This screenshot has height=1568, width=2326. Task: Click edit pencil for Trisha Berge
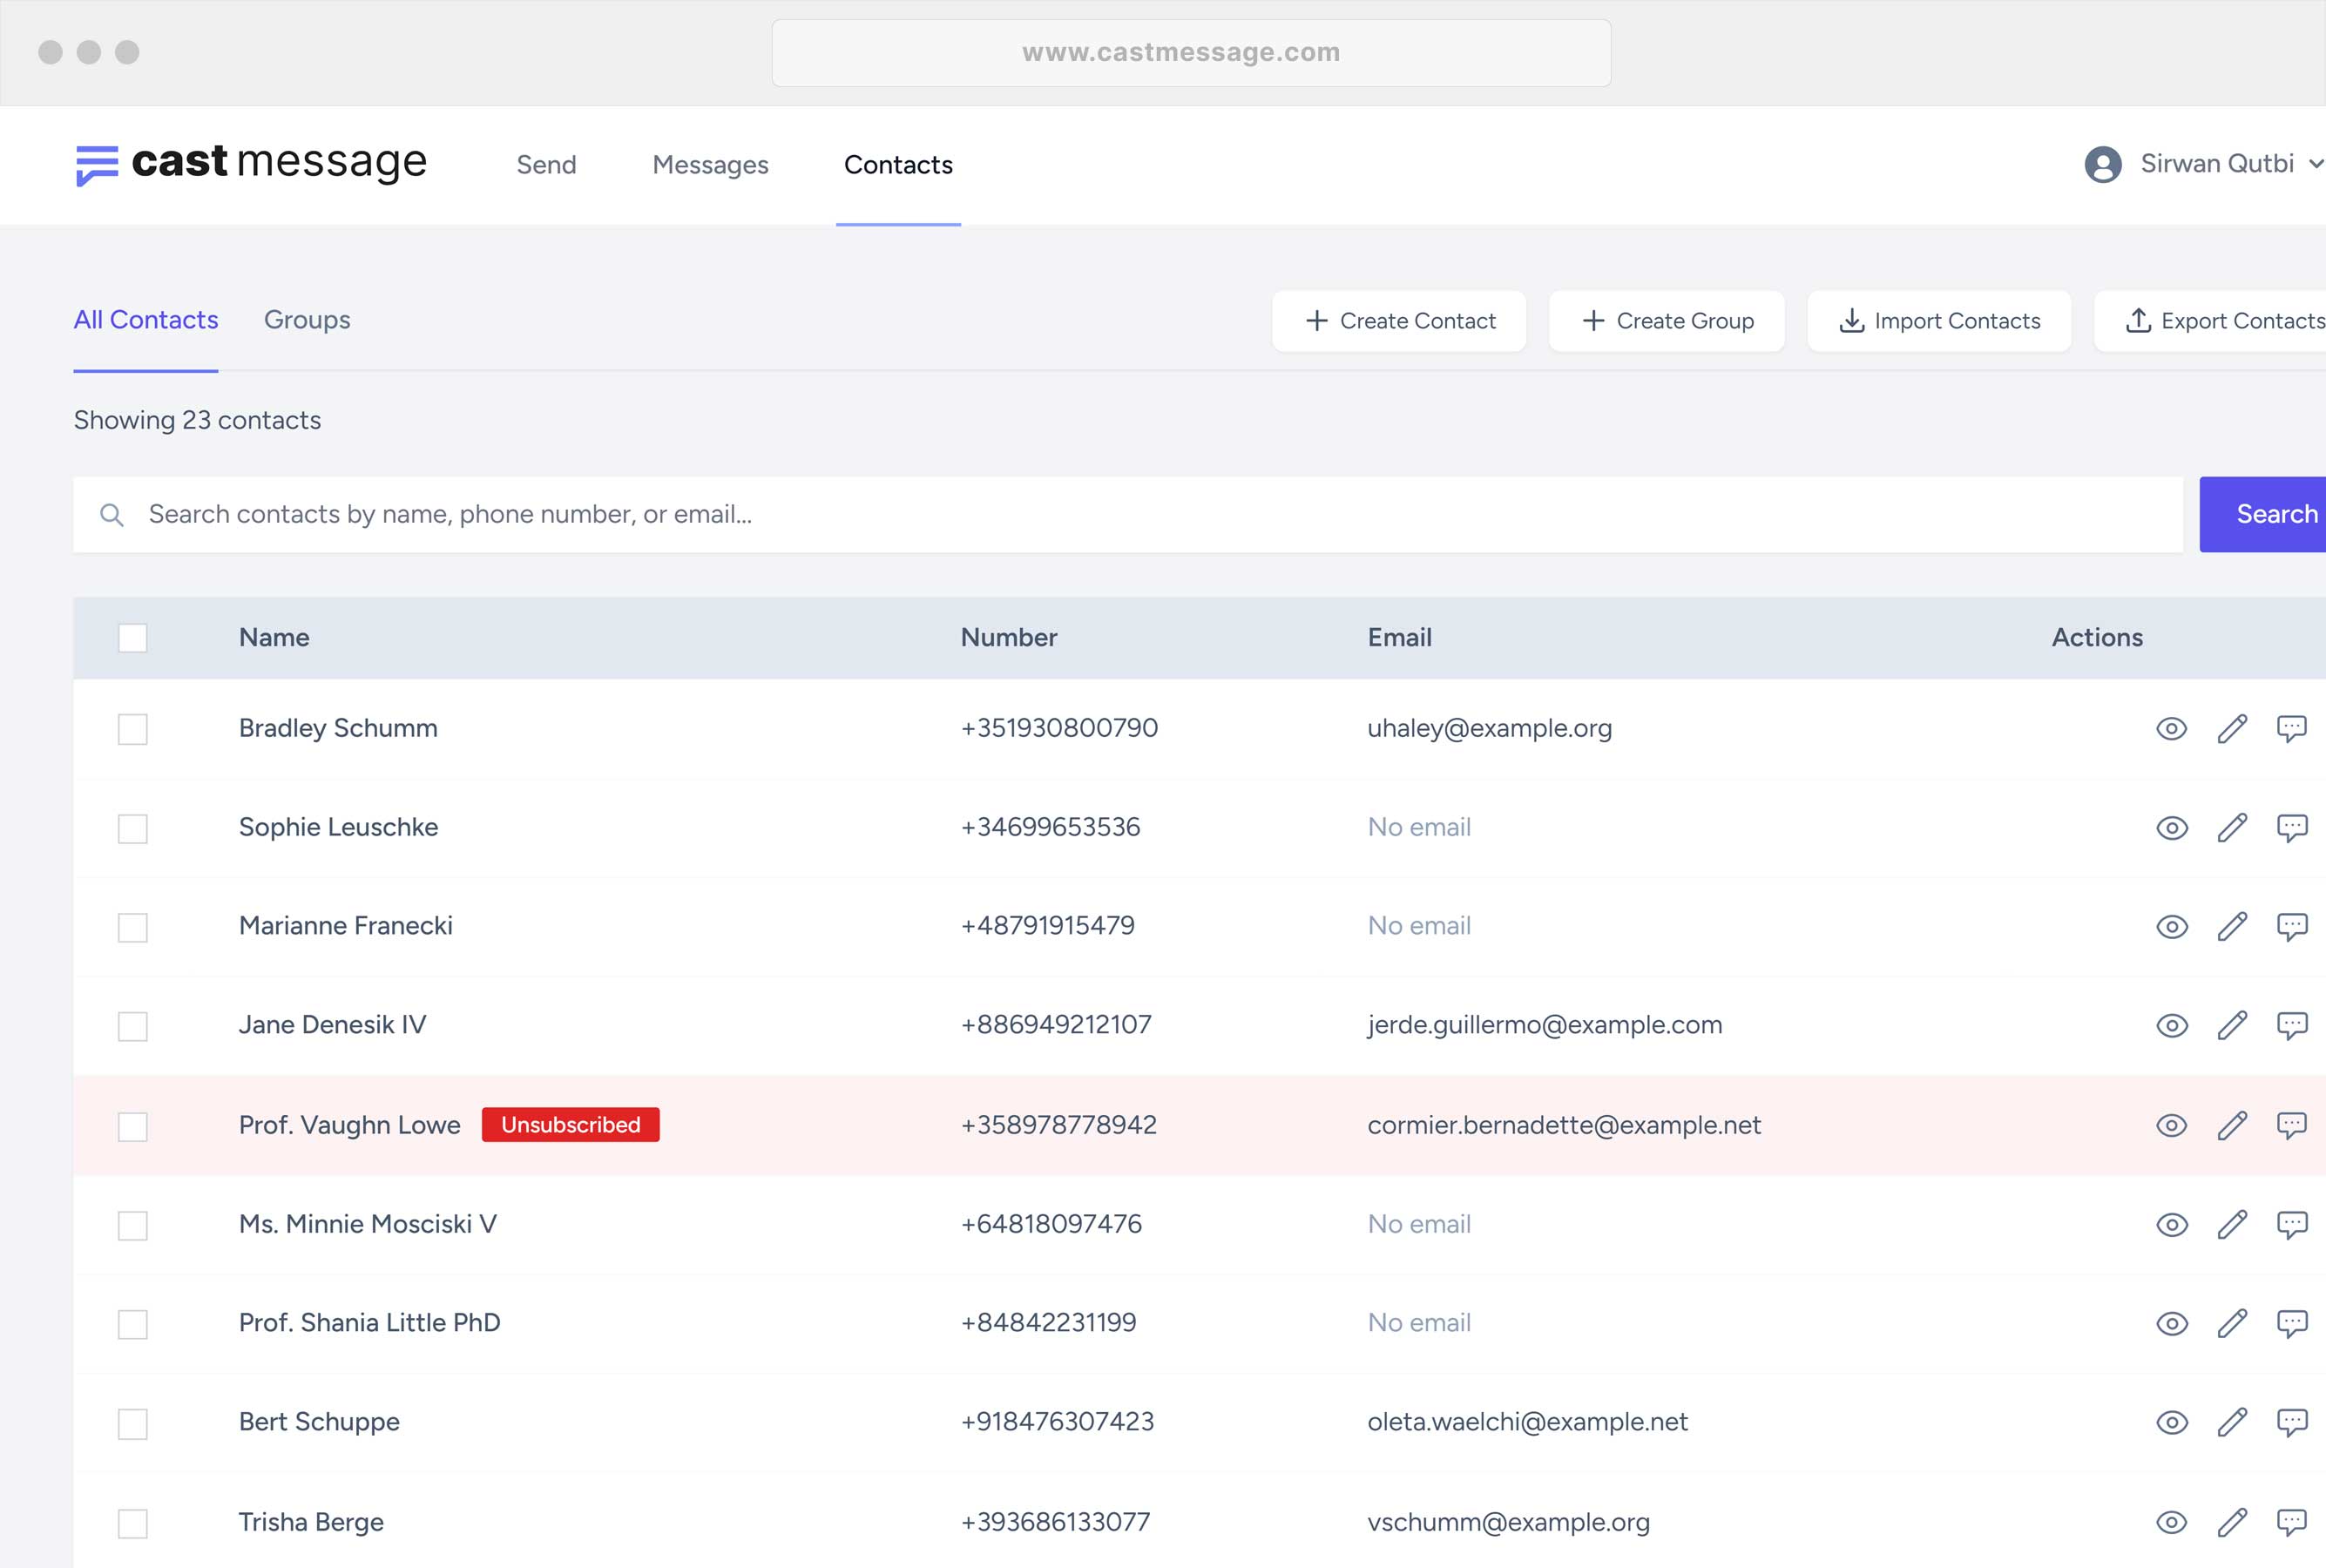pos(2232,1523)
